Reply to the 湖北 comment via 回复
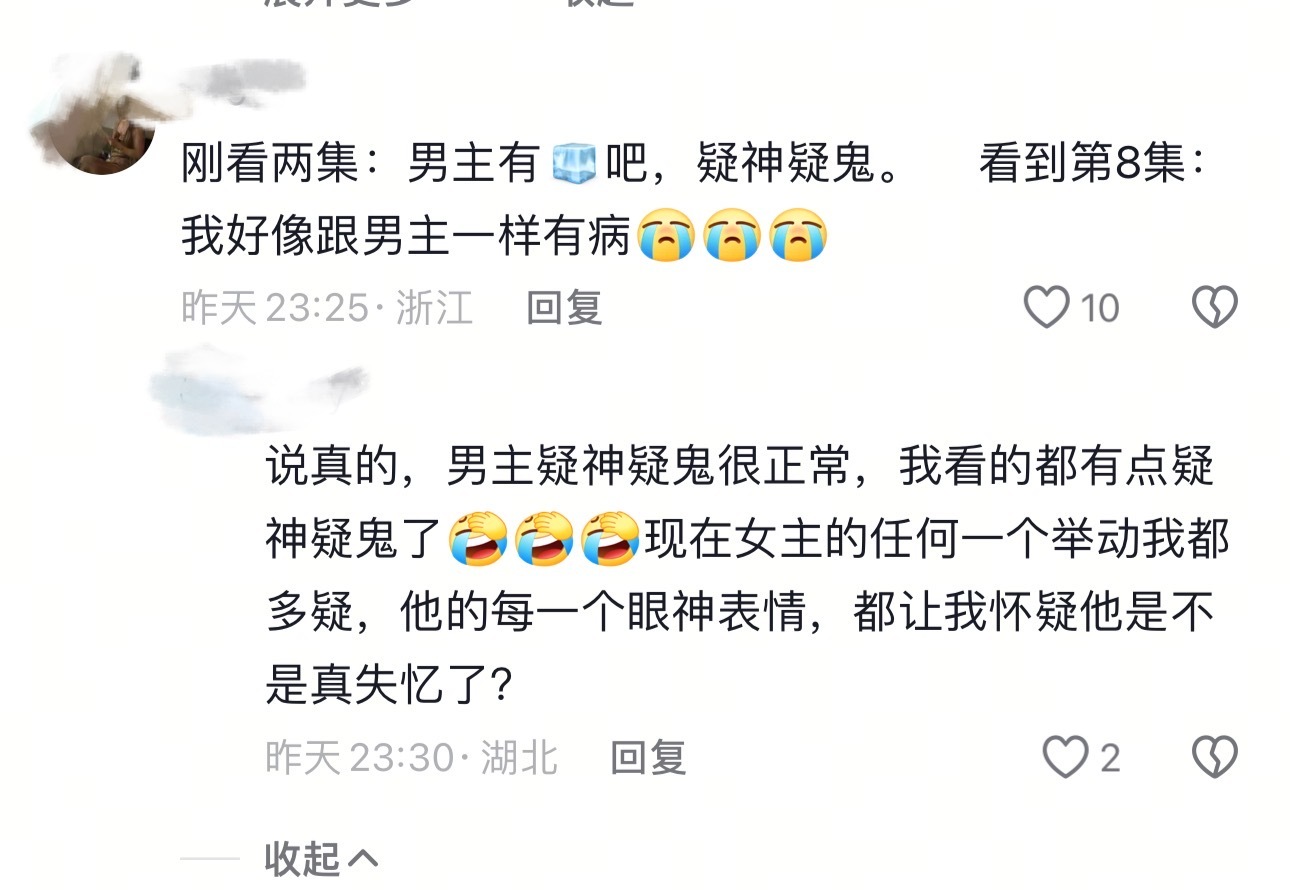1290x890 pixels. click(x=648, y=758)
